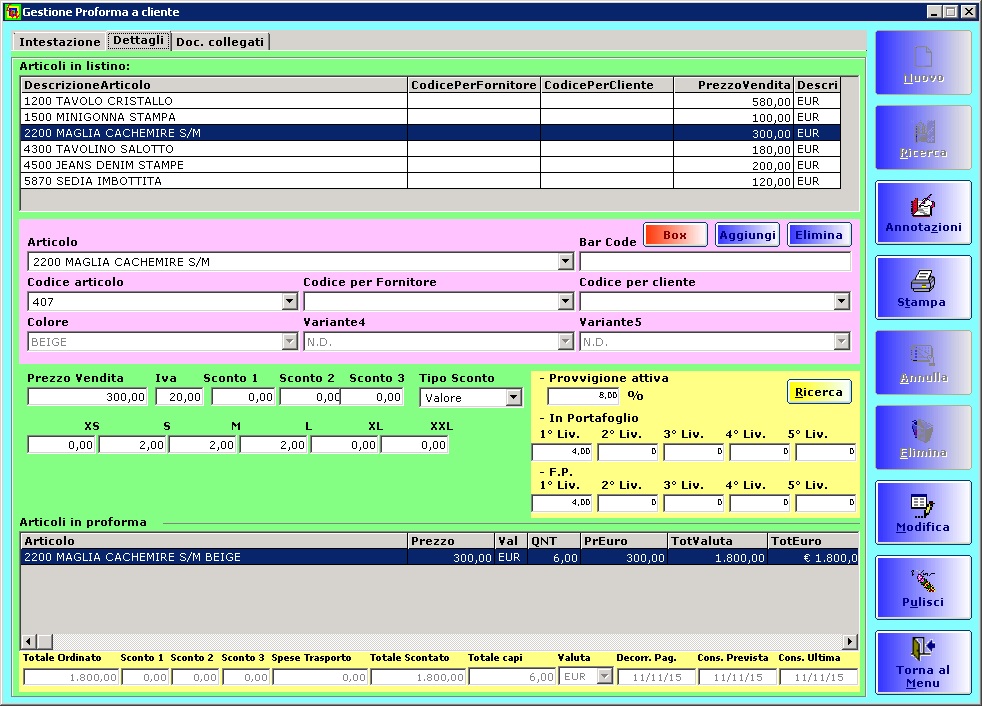
Task: Click TotValuta column header
Action: tap(717, 541)
